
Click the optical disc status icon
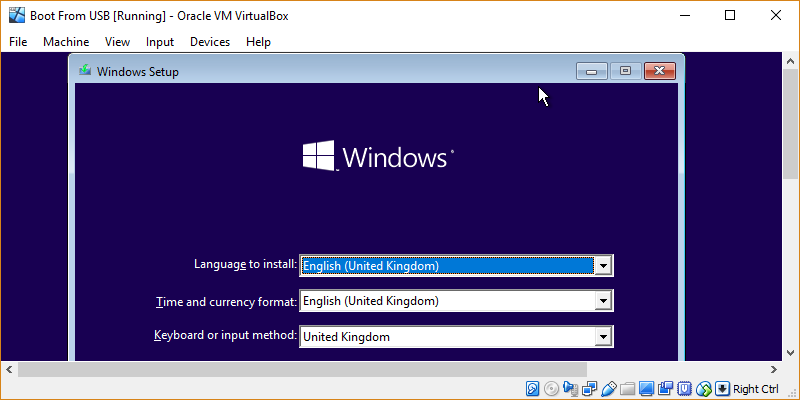[x=551, y=389]
